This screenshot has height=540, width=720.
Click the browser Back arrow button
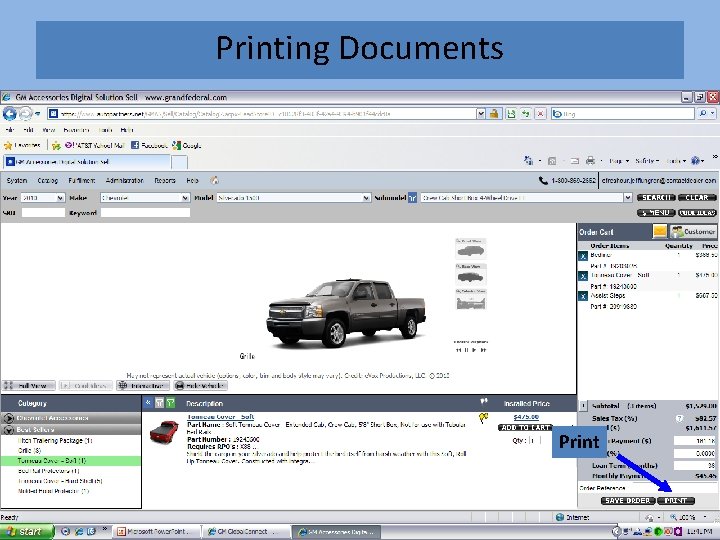coord(10,113)
